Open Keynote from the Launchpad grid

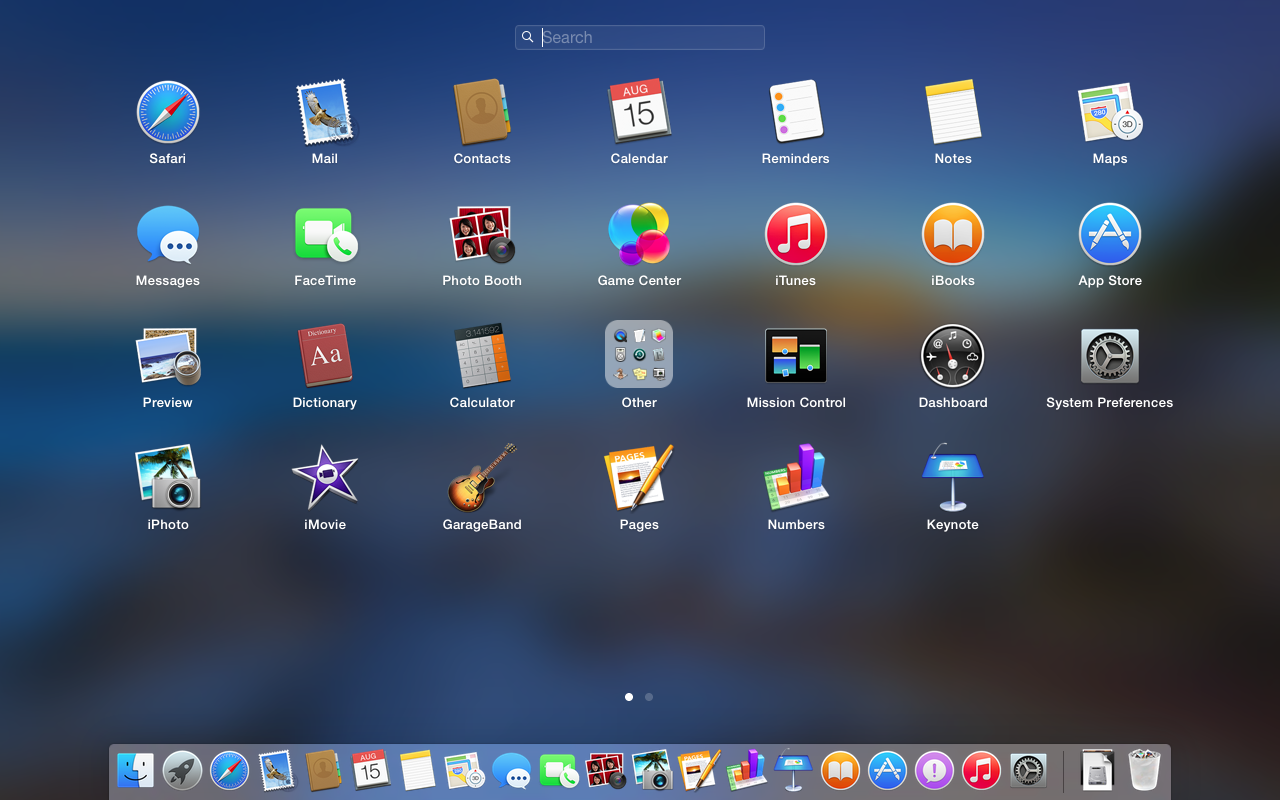pyautogui.click(x=953, y=478)
